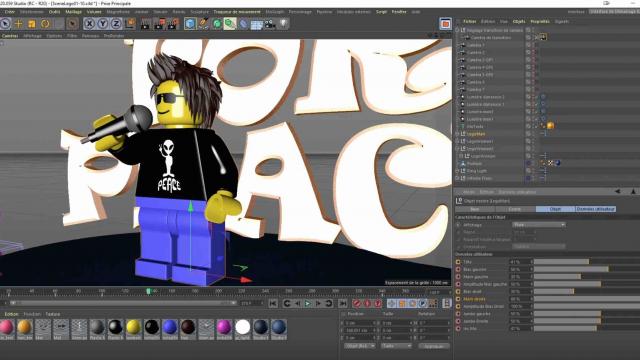
Task: Select the live selection arrow tool
Action: (5, 24)
